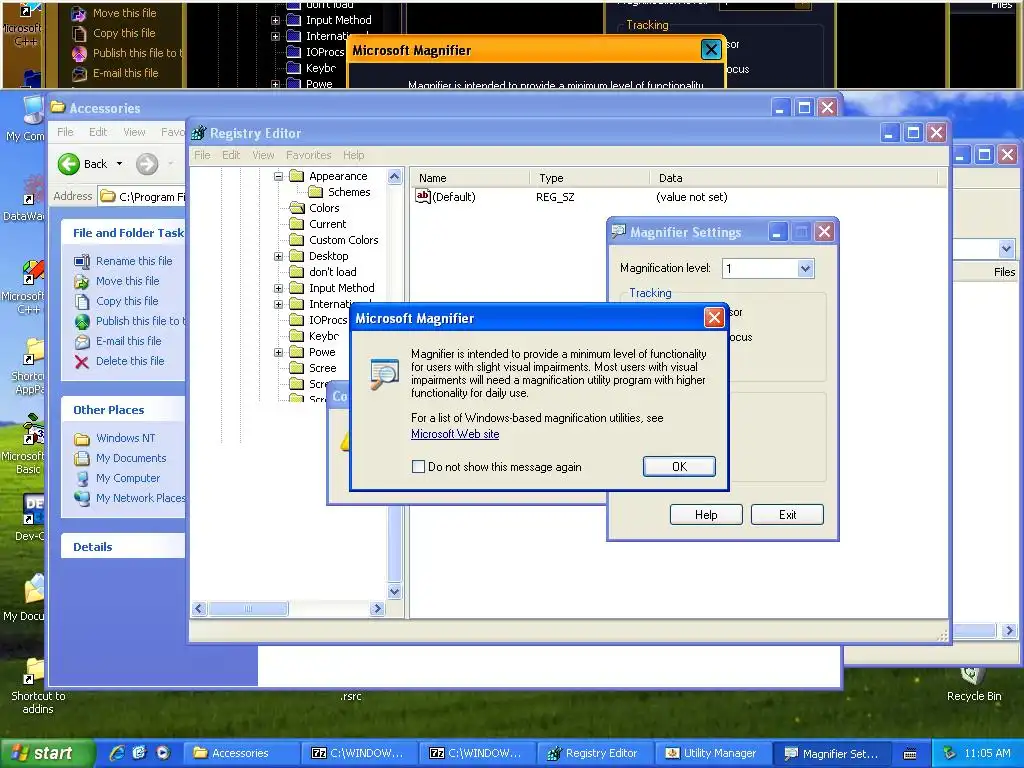The image size is (1024, 768).
Task: Check 'Do not show this message again'
Action: (x=419, y=467)
